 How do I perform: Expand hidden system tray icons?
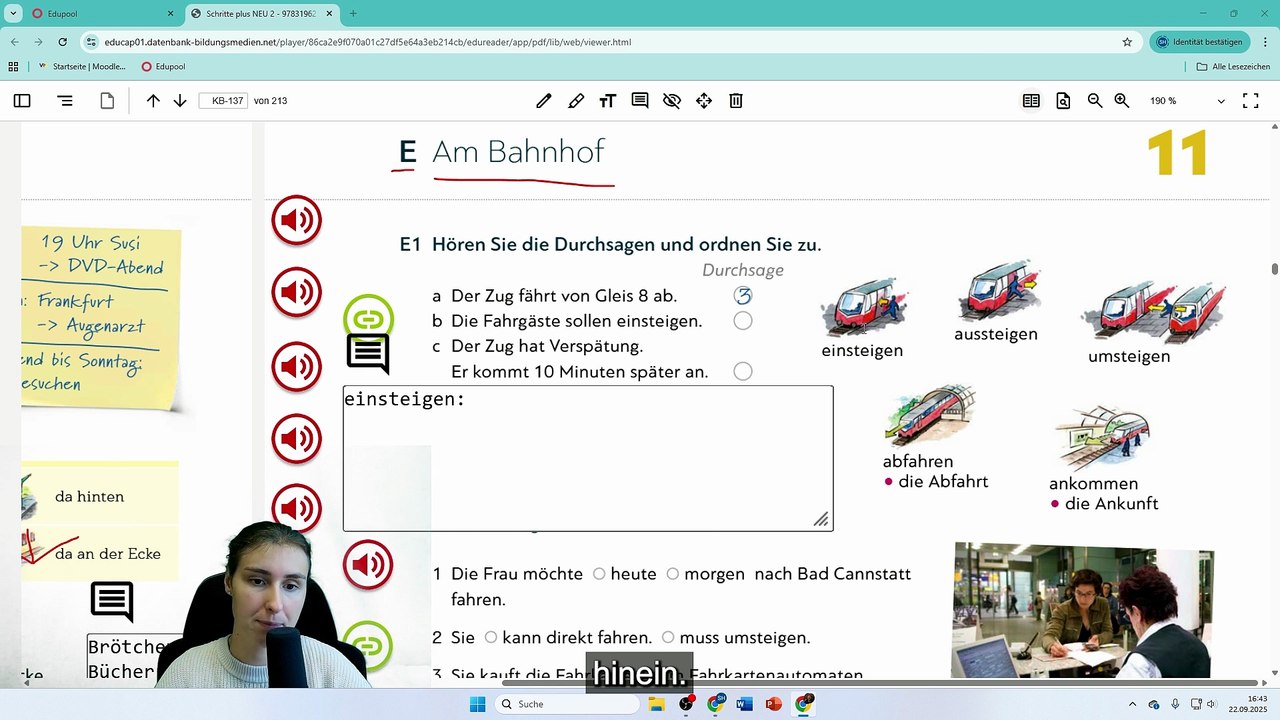1132,704
